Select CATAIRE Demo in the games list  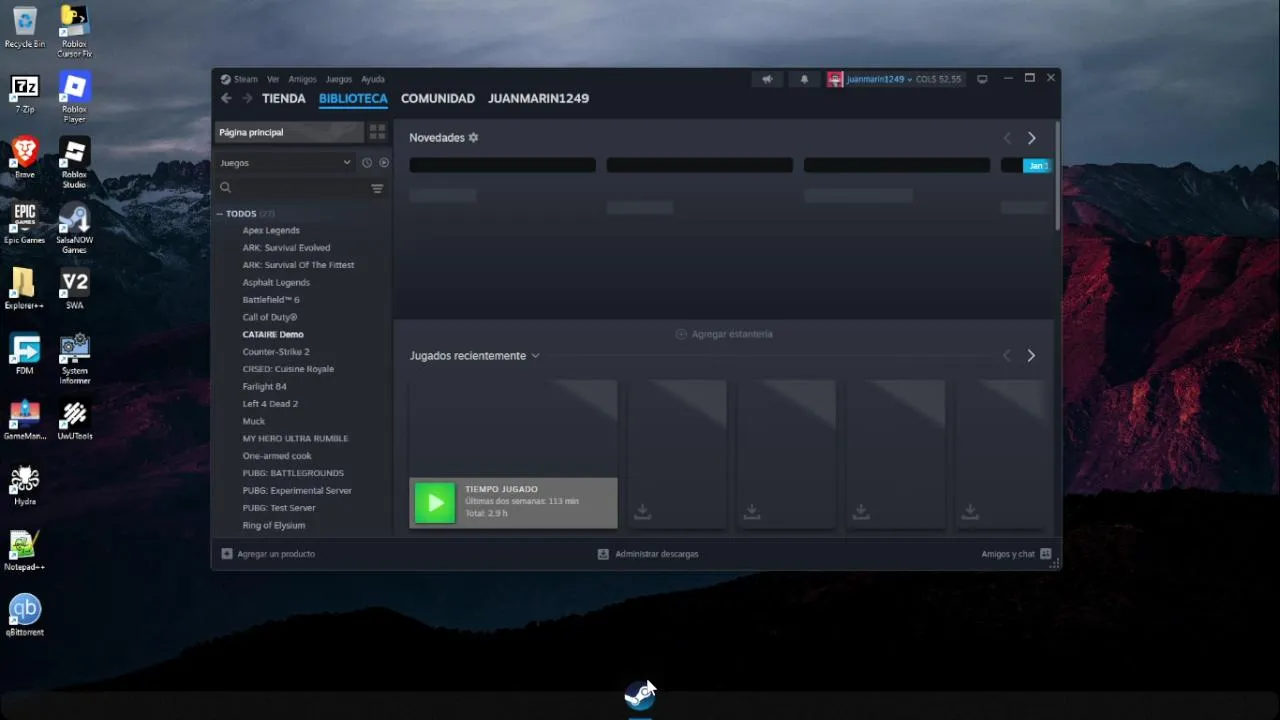click(273, 334)
